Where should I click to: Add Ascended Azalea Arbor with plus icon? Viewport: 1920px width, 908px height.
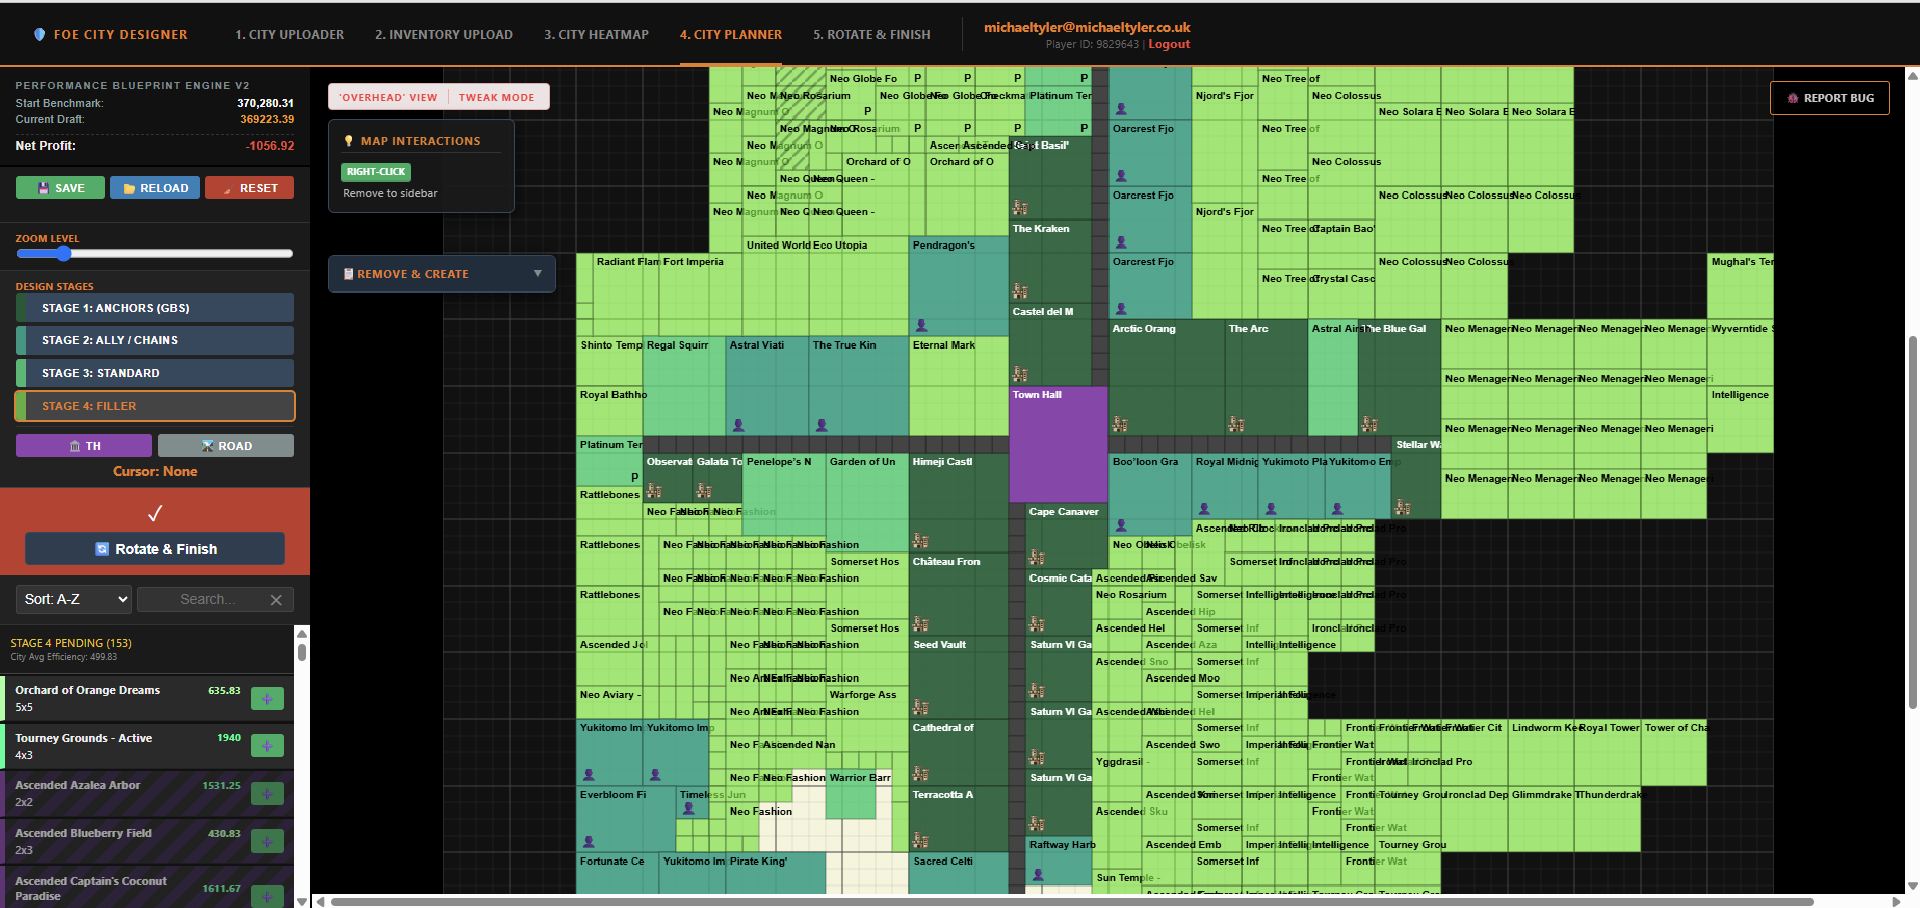point(267,794)
